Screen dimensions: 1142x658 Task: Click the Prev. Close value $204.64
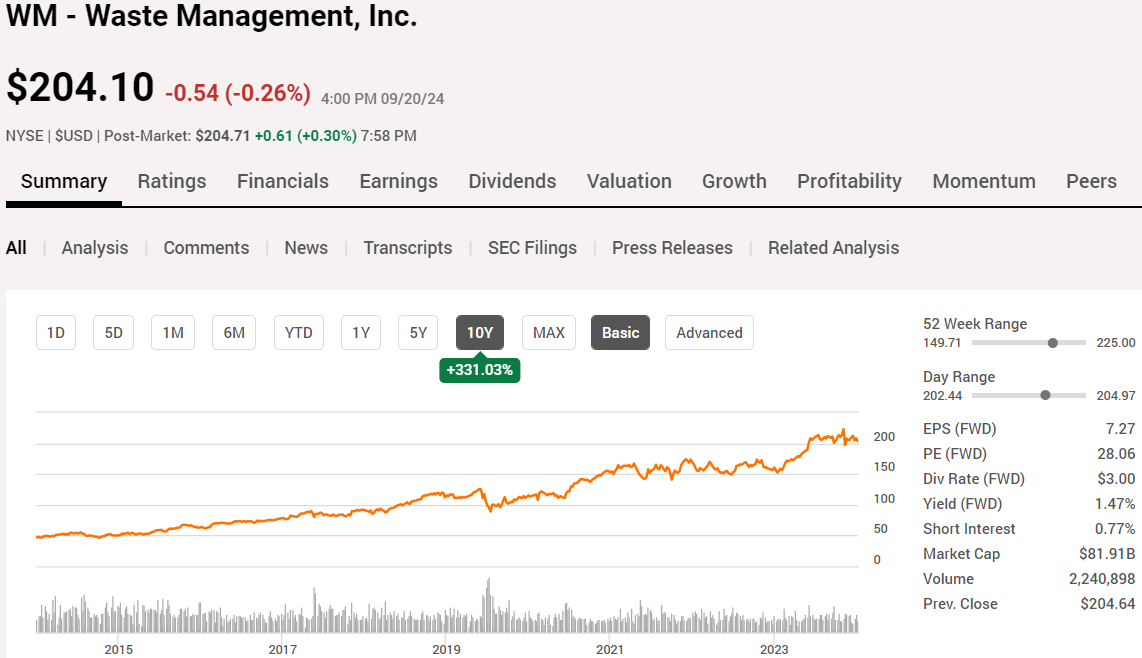1108,603
